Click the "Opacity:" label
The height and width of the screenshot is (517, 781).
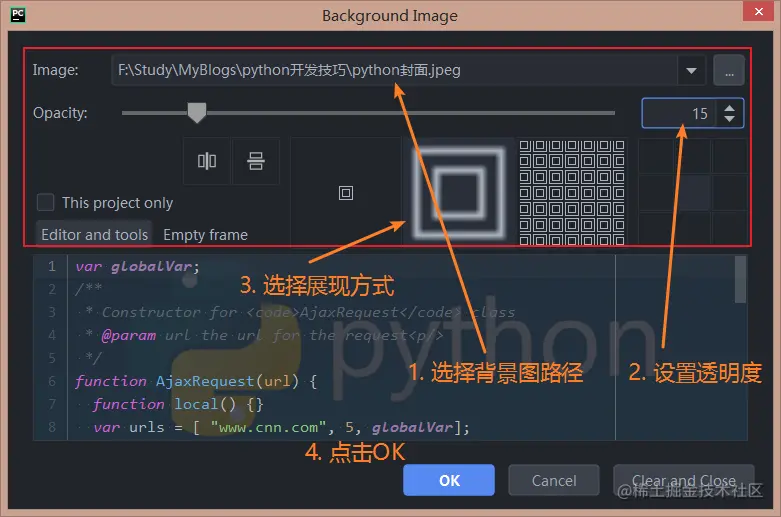point(60,113)
